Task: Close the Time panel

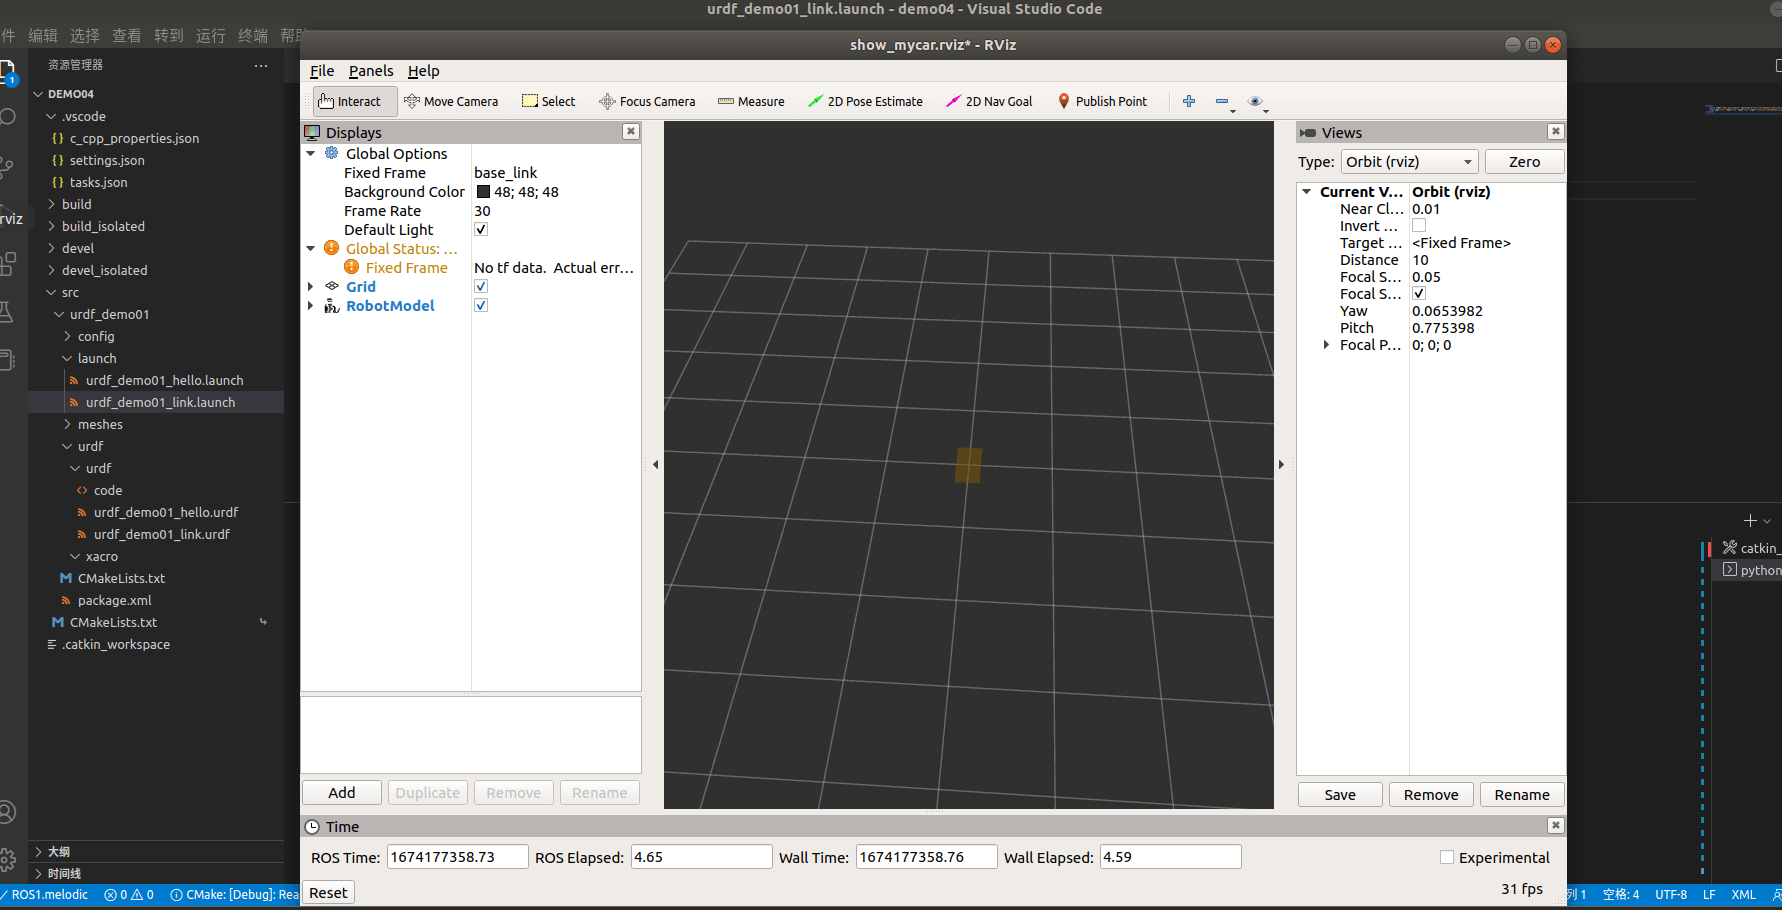Action: coord(1556,825)
